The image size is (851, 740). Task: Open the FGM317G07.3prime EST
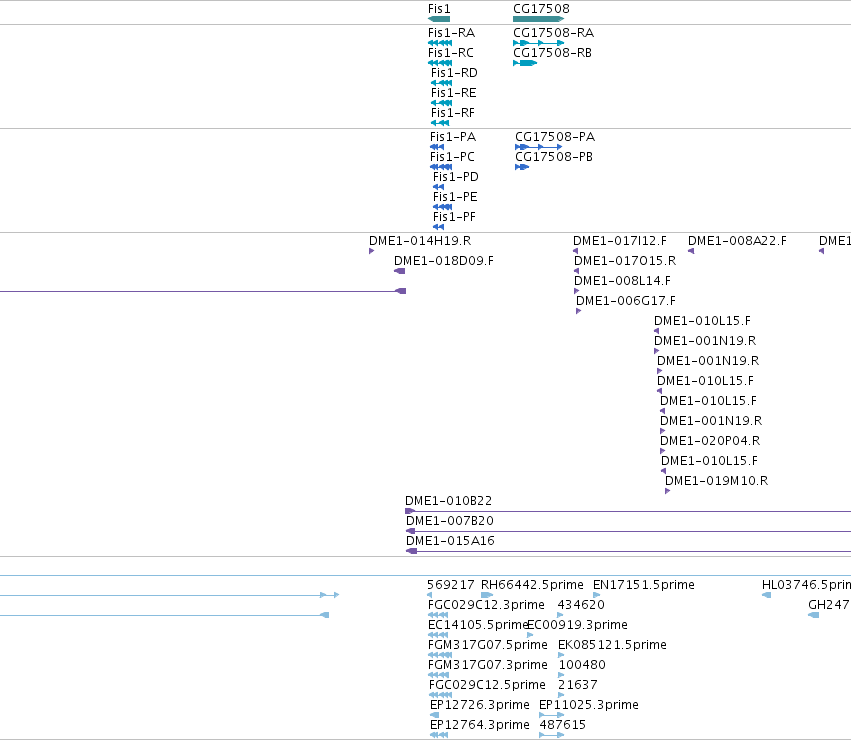coord(439,675)
